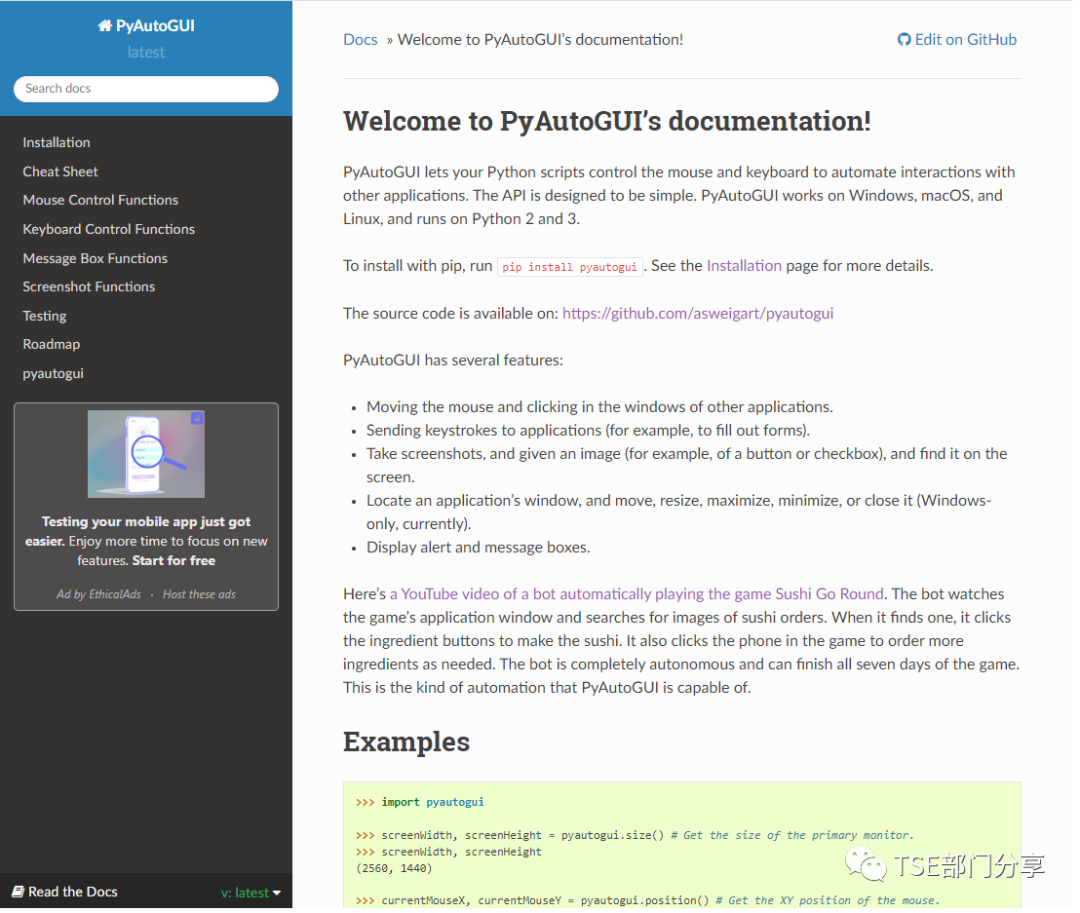Click the Host these ads link

coord(199,594)
